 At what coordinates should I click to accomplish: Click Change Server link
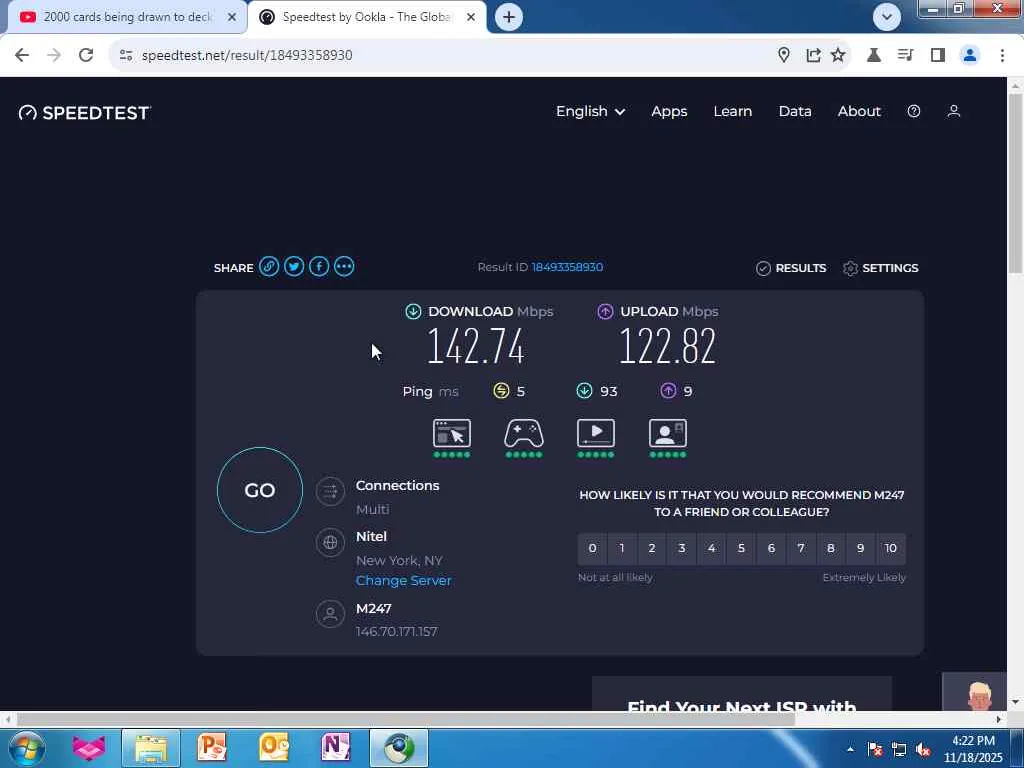point(404,580)
